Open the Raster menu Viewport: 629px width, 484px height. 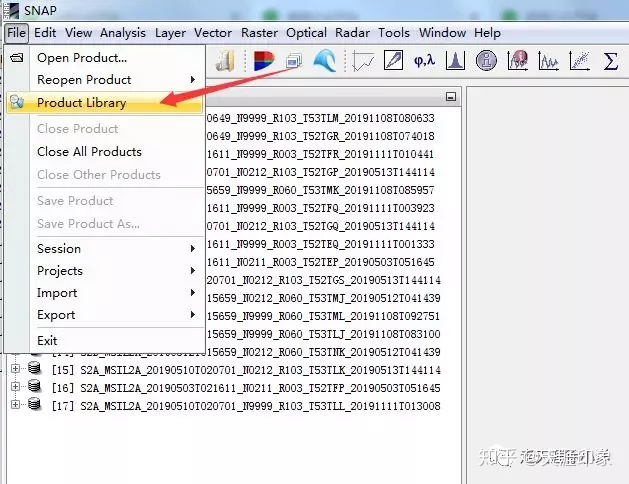pos(259,32)
